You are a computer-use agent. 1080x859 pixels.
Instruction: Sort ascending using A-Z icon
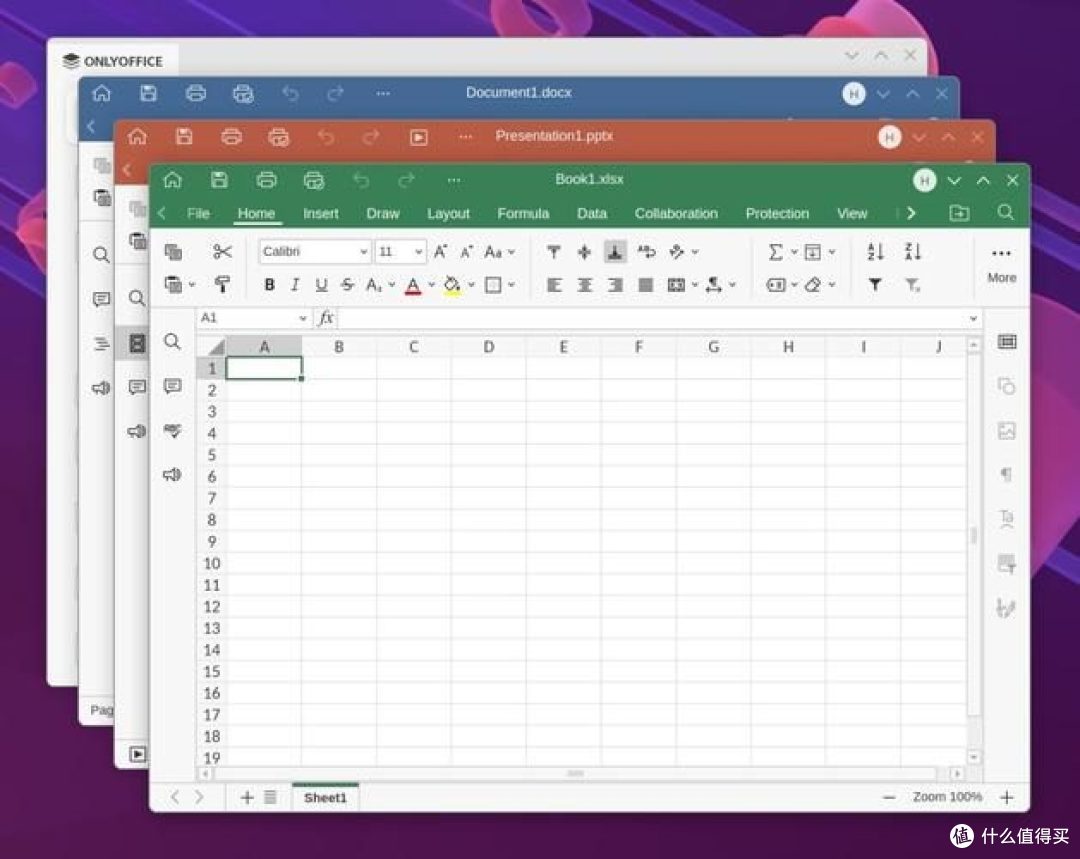click(x=875, y=252)
